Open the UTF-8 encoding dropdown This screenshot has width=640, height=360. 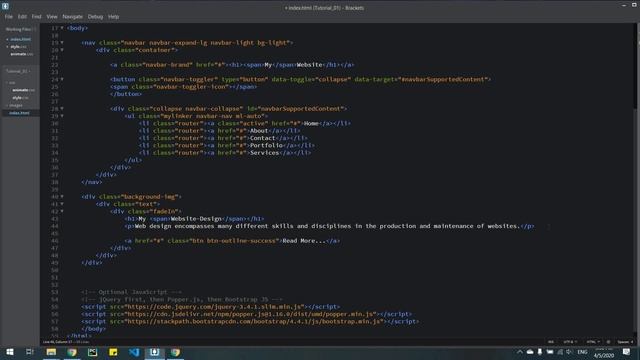click(x=570, y=342)
